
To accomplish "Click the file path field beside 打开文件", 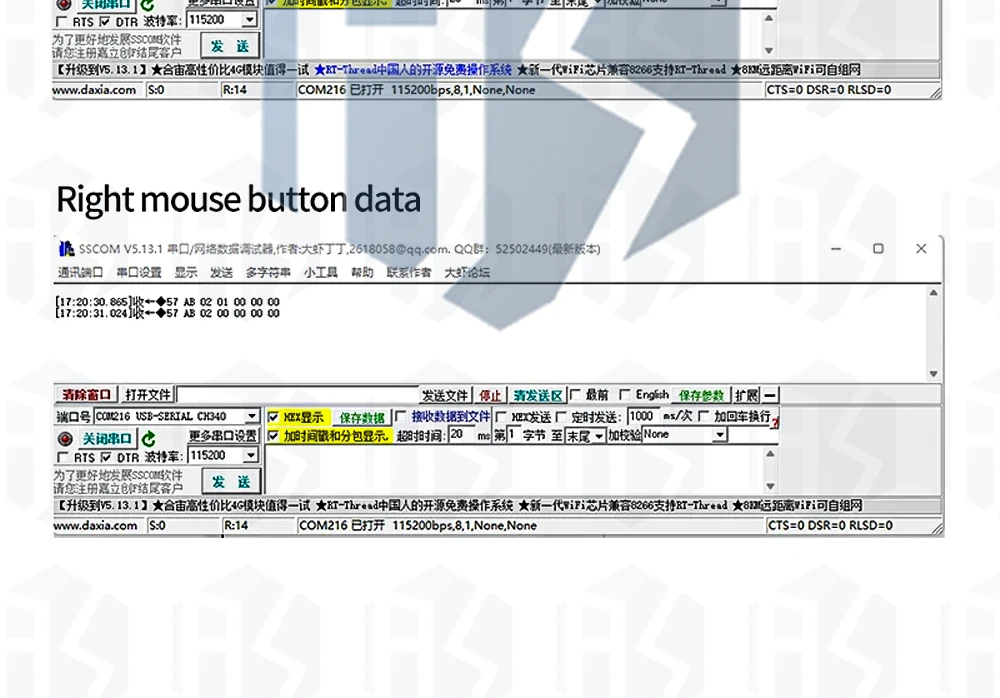I will click(x=297, y=395).
